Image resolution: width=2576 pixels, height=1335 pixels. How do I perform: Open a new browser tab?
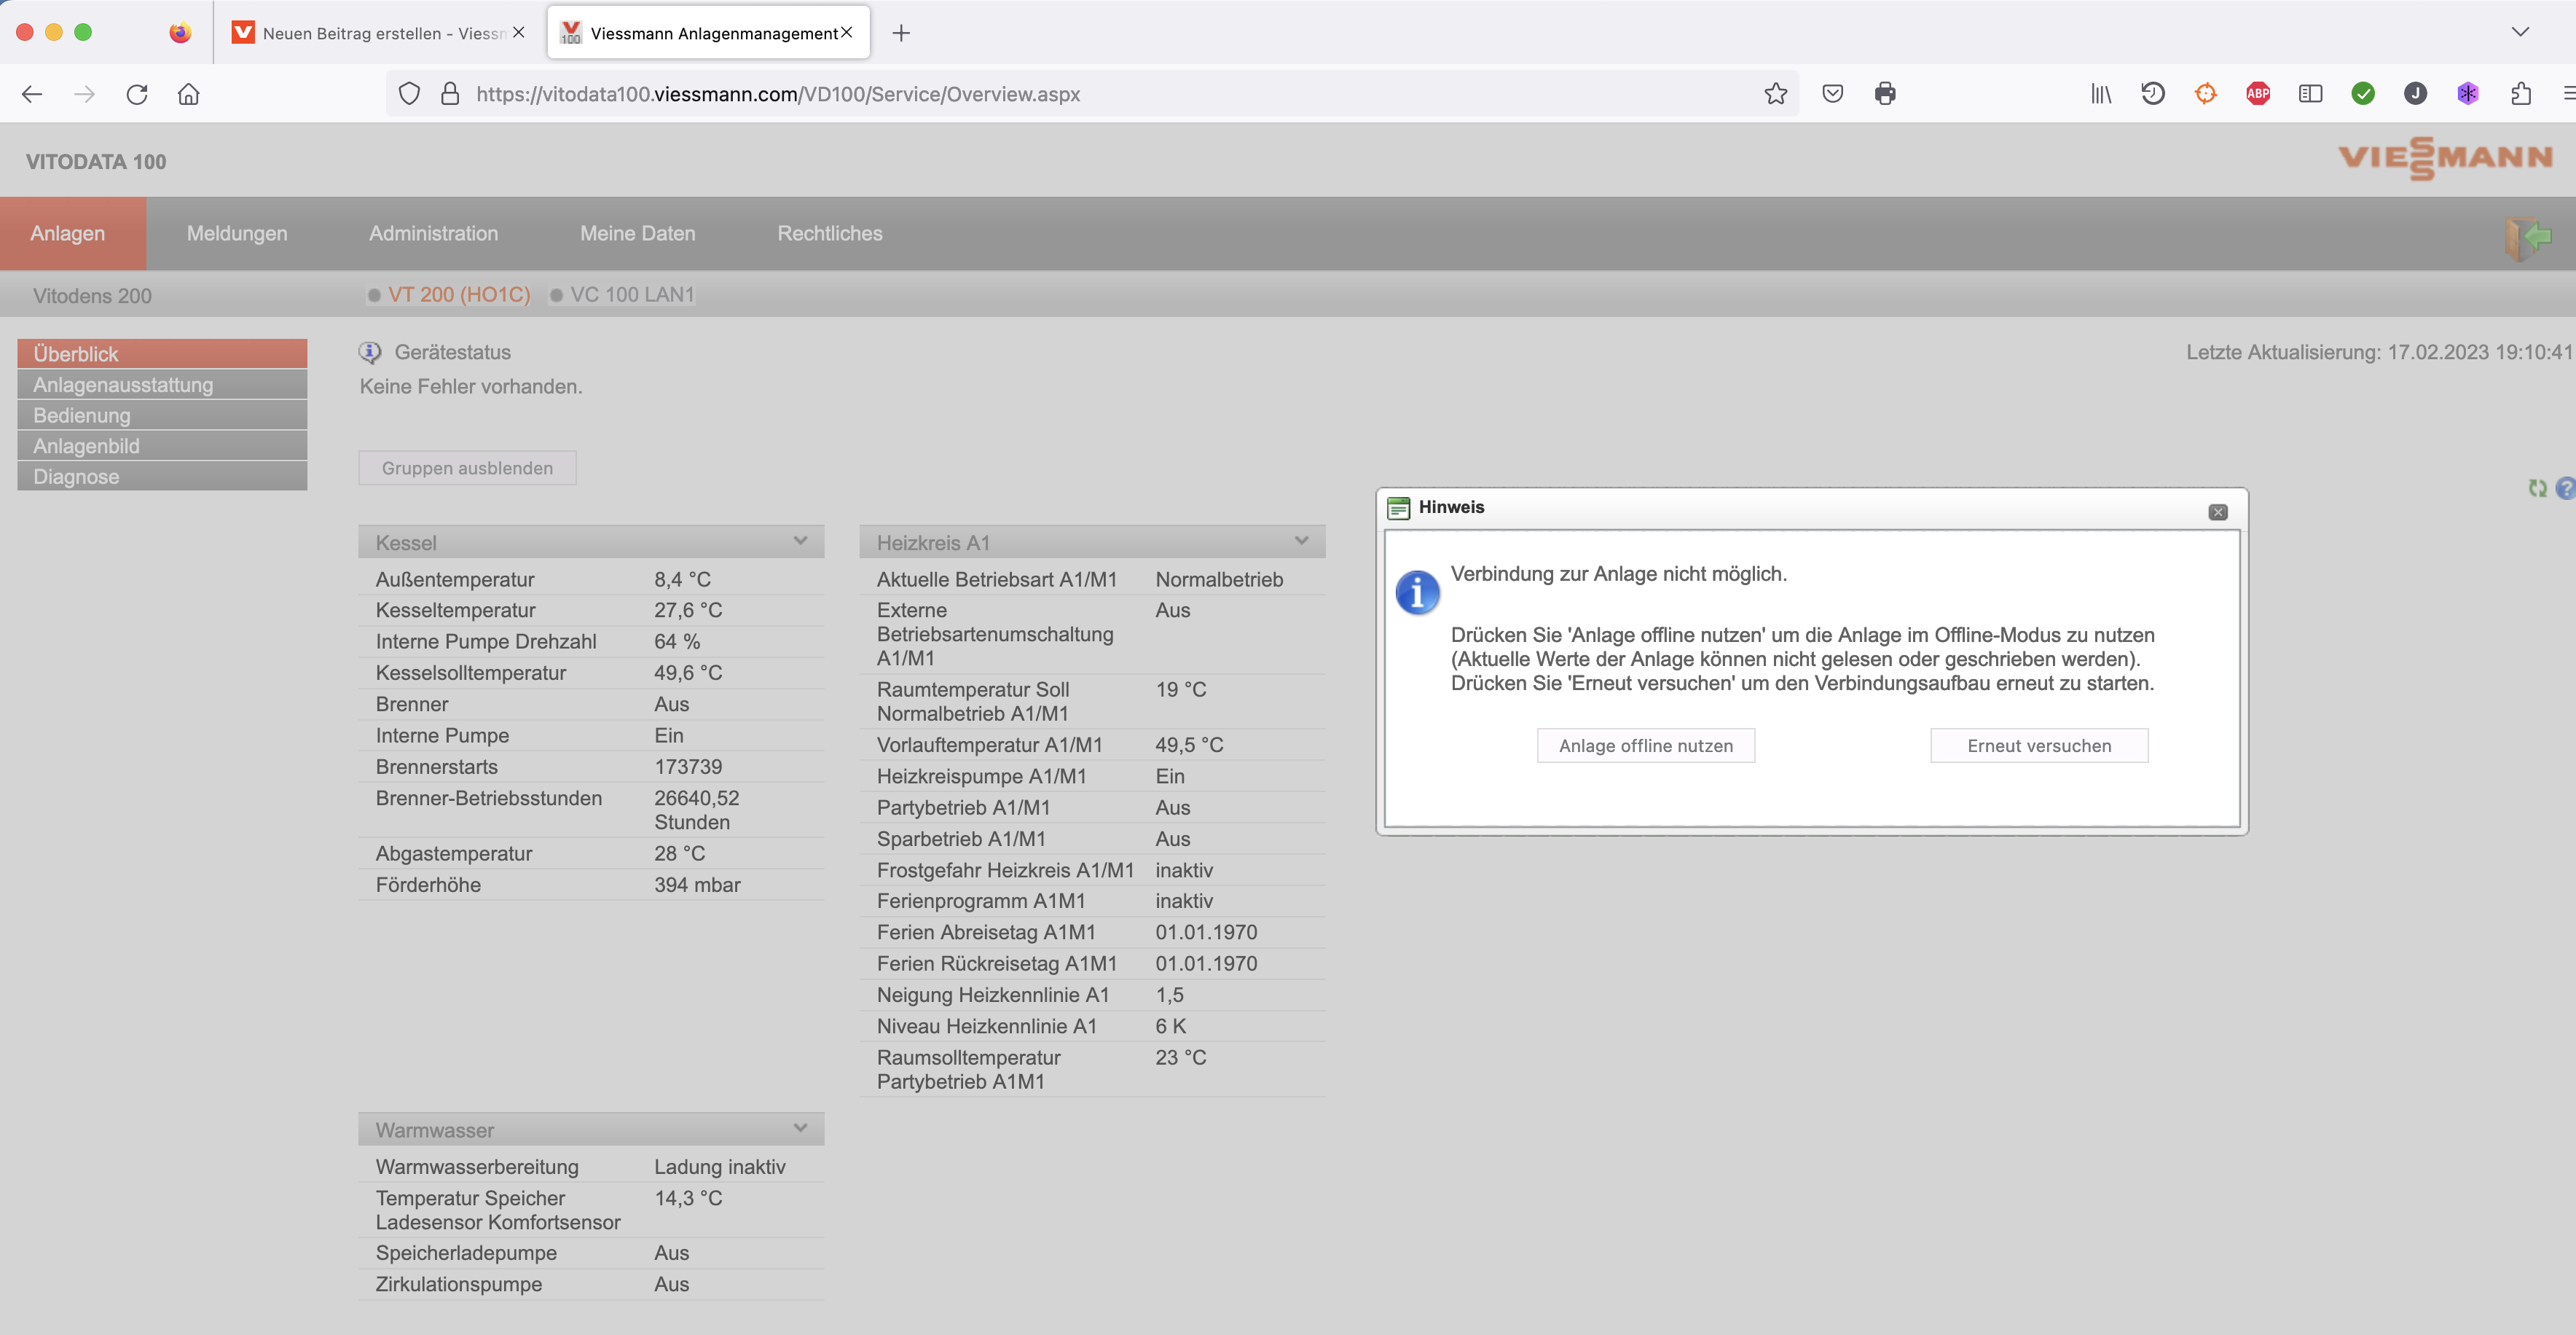901,33
